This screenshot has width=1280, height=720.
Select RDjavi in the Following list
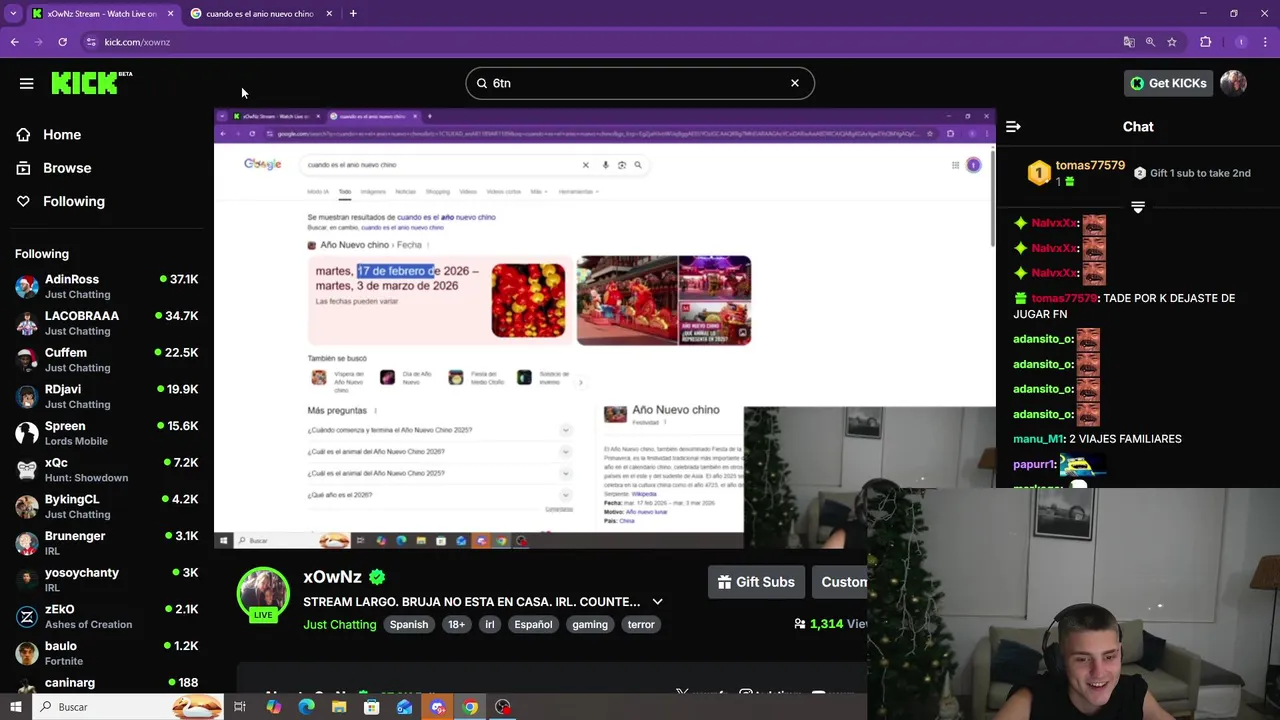coord(107,396)
